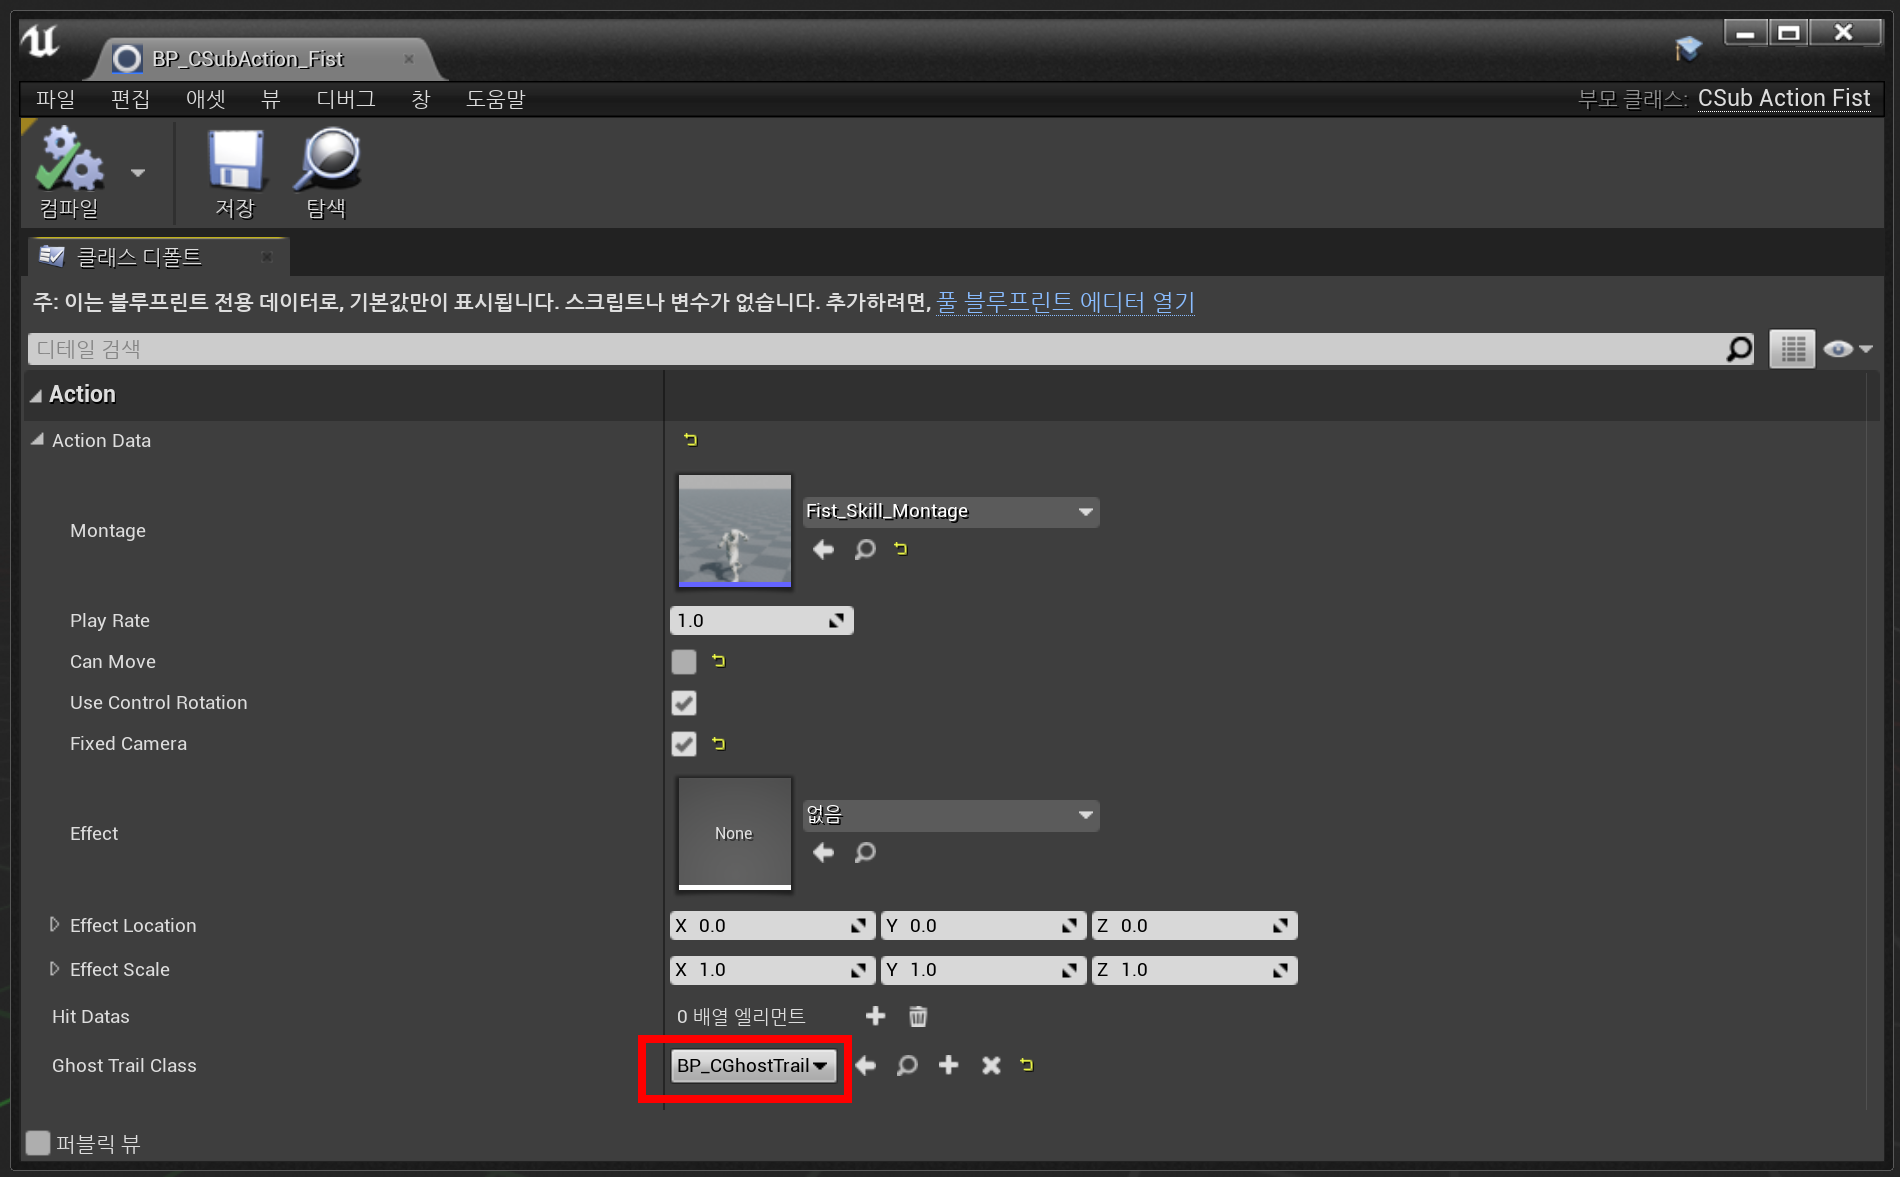Add element to Hit Datas array
The image size is (1900, 1177).
click(875, 1016)
